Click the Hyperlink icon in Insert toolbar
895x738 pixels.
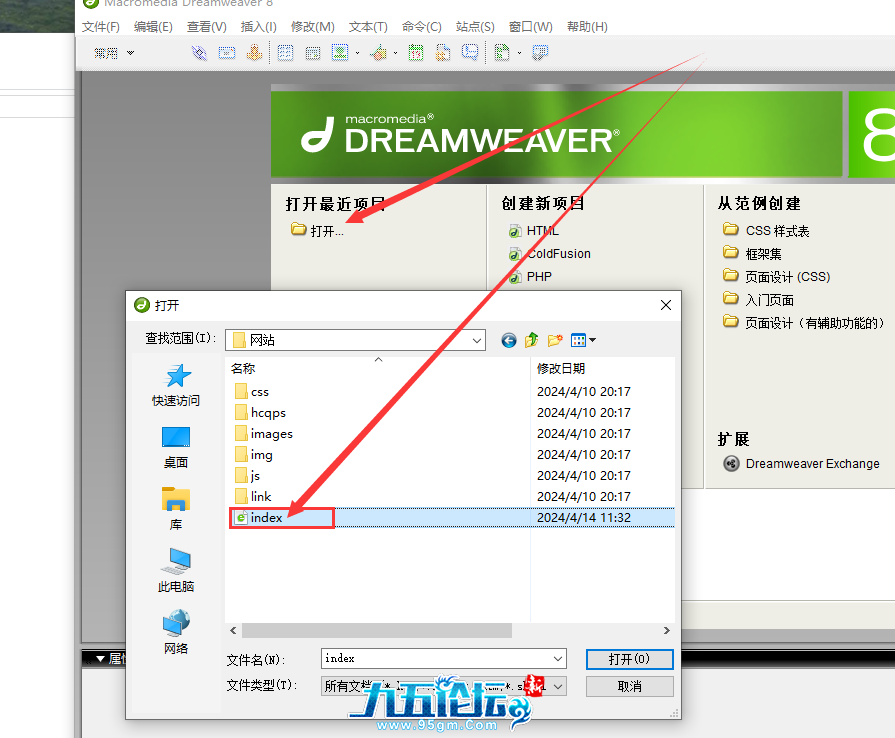(199, 53)
